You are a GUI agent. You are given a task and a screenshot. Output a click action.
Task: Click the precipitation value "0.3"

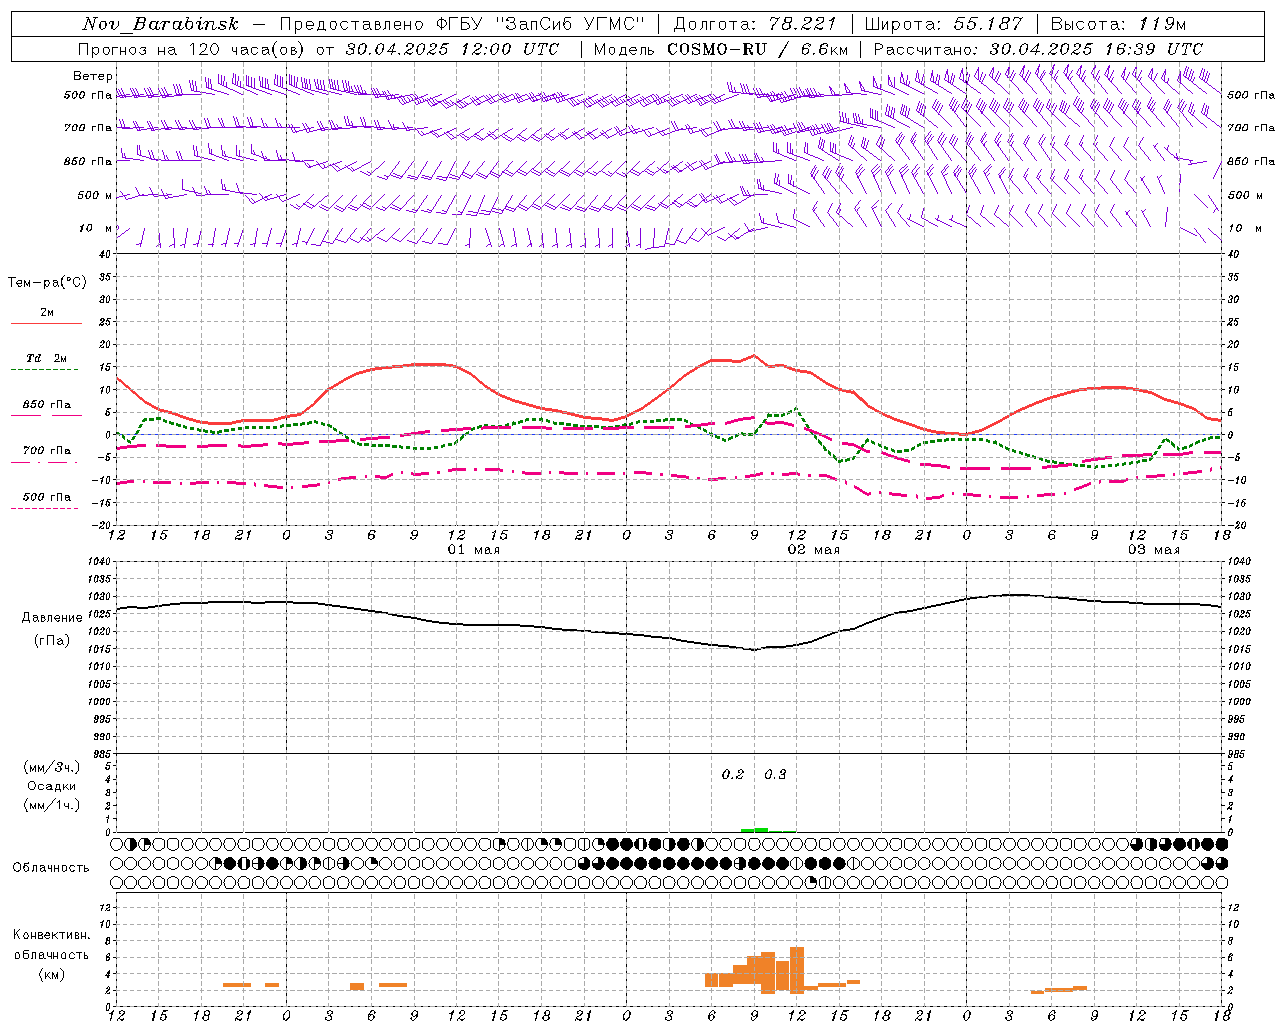coord(775,774)
